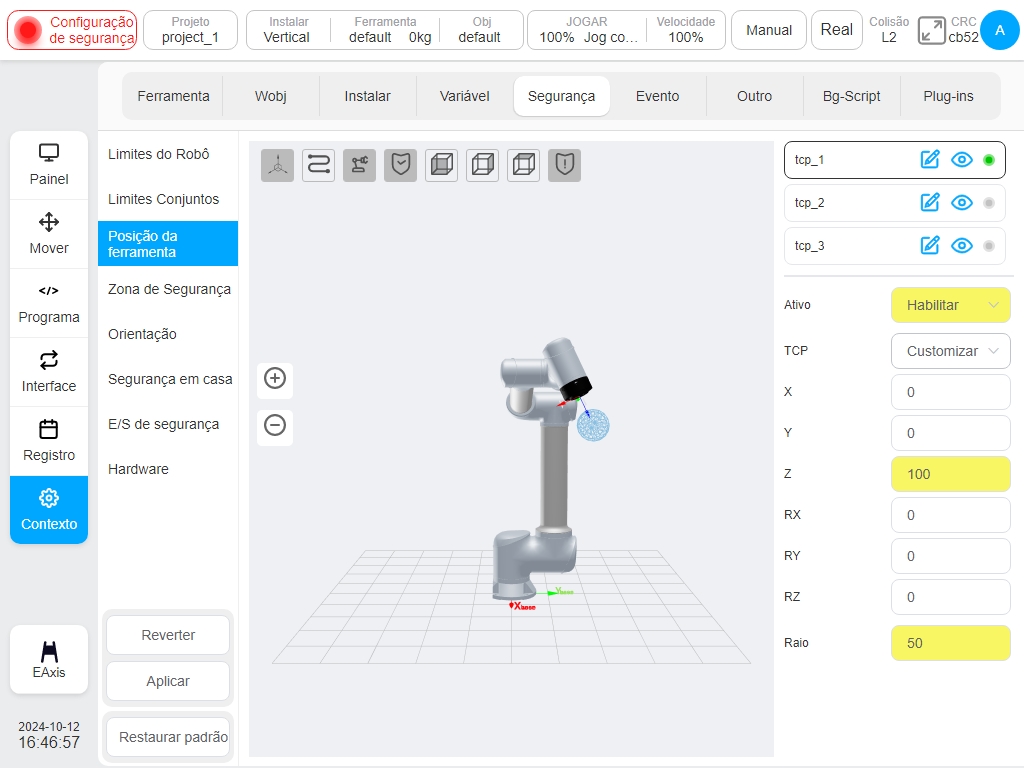Select top face cube view icon
Screen dimensions: 1024x768
coord(524,165)
